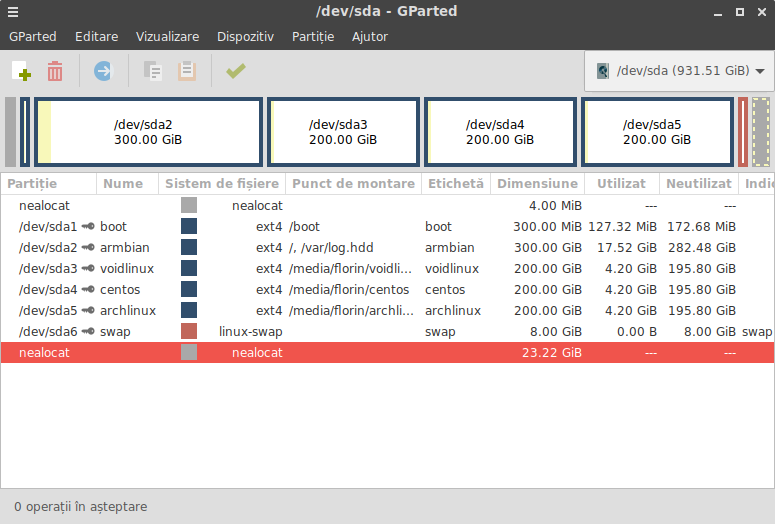Click the Paste partition clipboard icon
The image size is (775, 524).
tap(187, 71)
